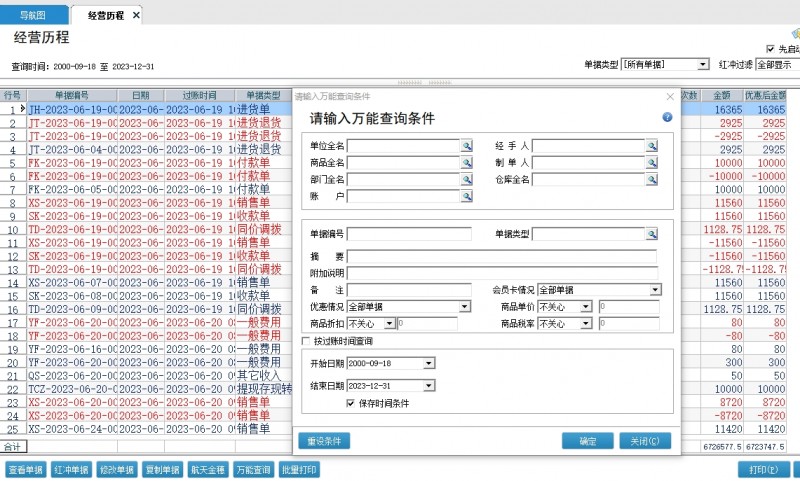Viewport: 800px width, 481px height.
Task: Sort by 单据编号 column header
Action: point(72,95)
